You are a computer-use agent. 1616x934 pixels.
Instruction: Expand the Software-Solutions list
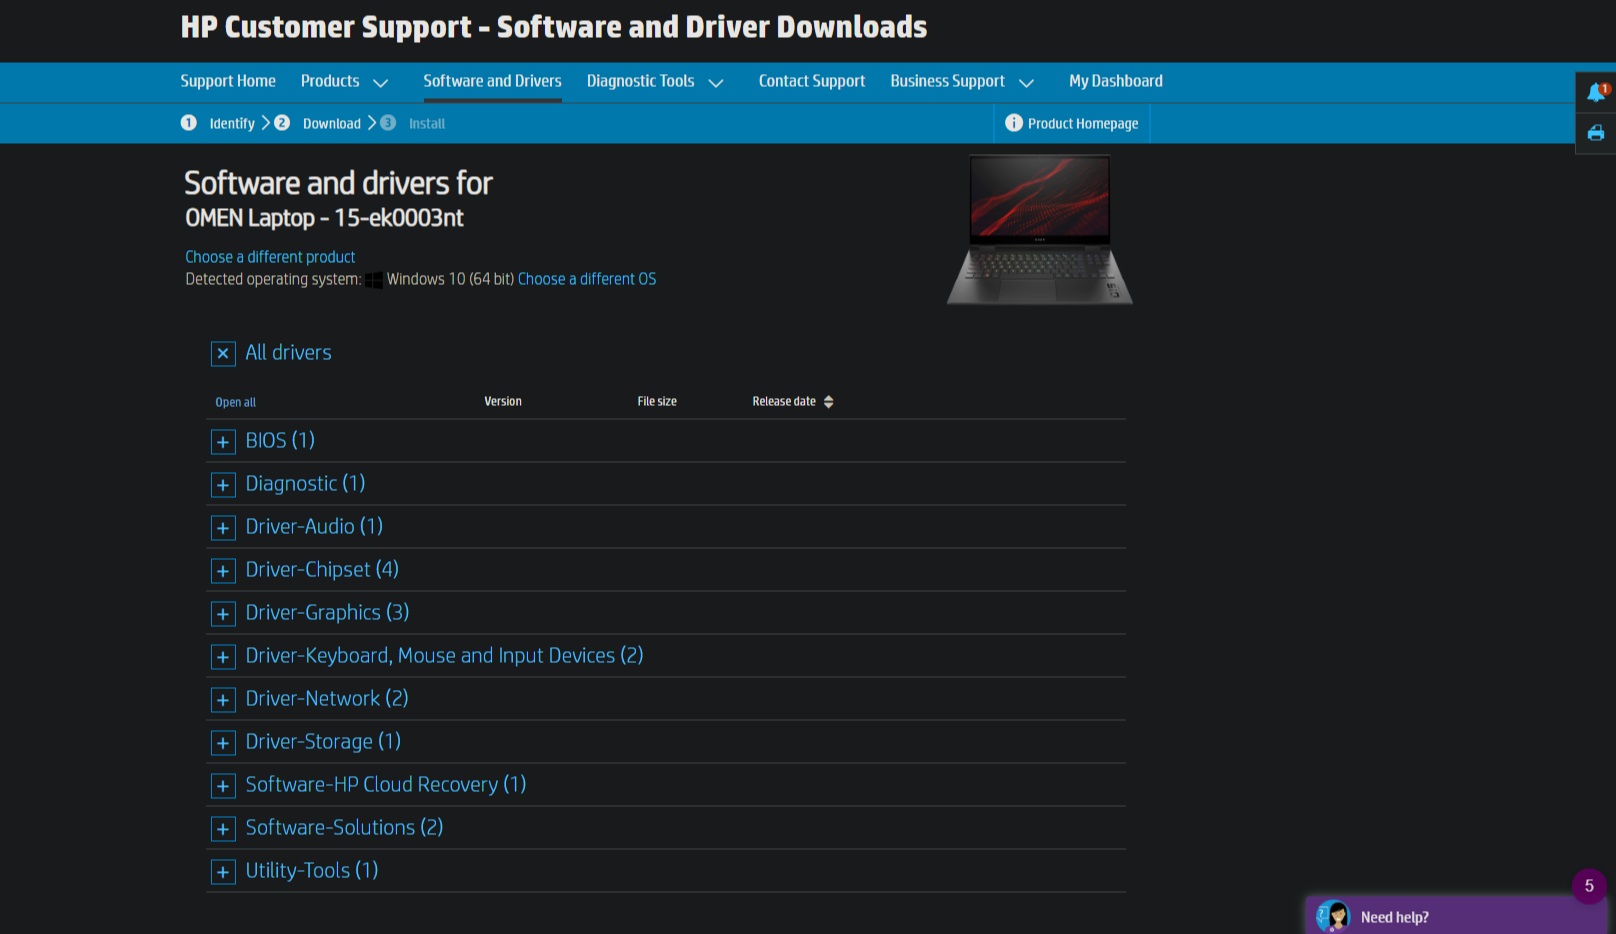point(223,829)
